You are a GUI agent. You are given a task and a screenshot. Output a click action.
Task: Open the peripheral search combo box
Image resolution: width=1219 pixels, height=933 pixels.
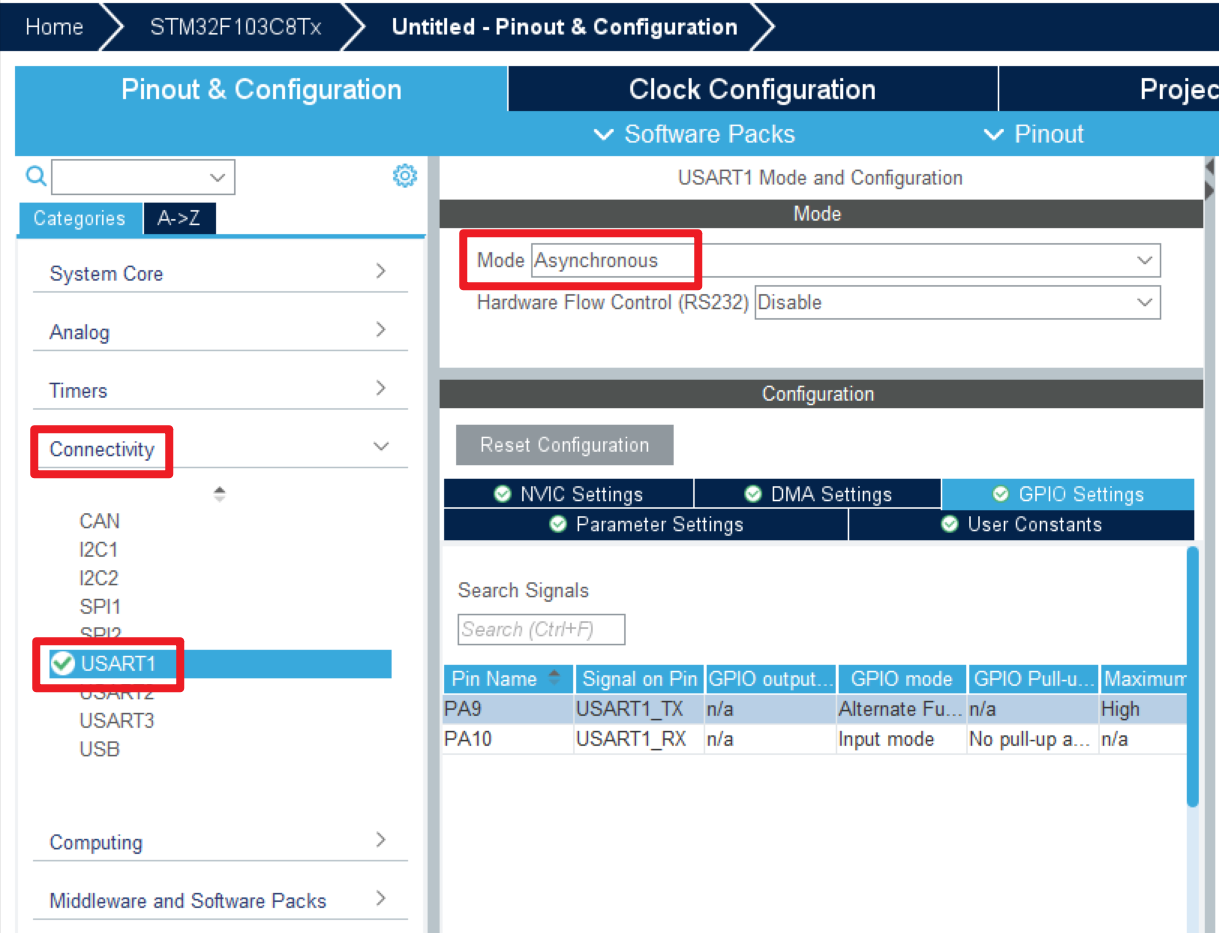[143, 177]
